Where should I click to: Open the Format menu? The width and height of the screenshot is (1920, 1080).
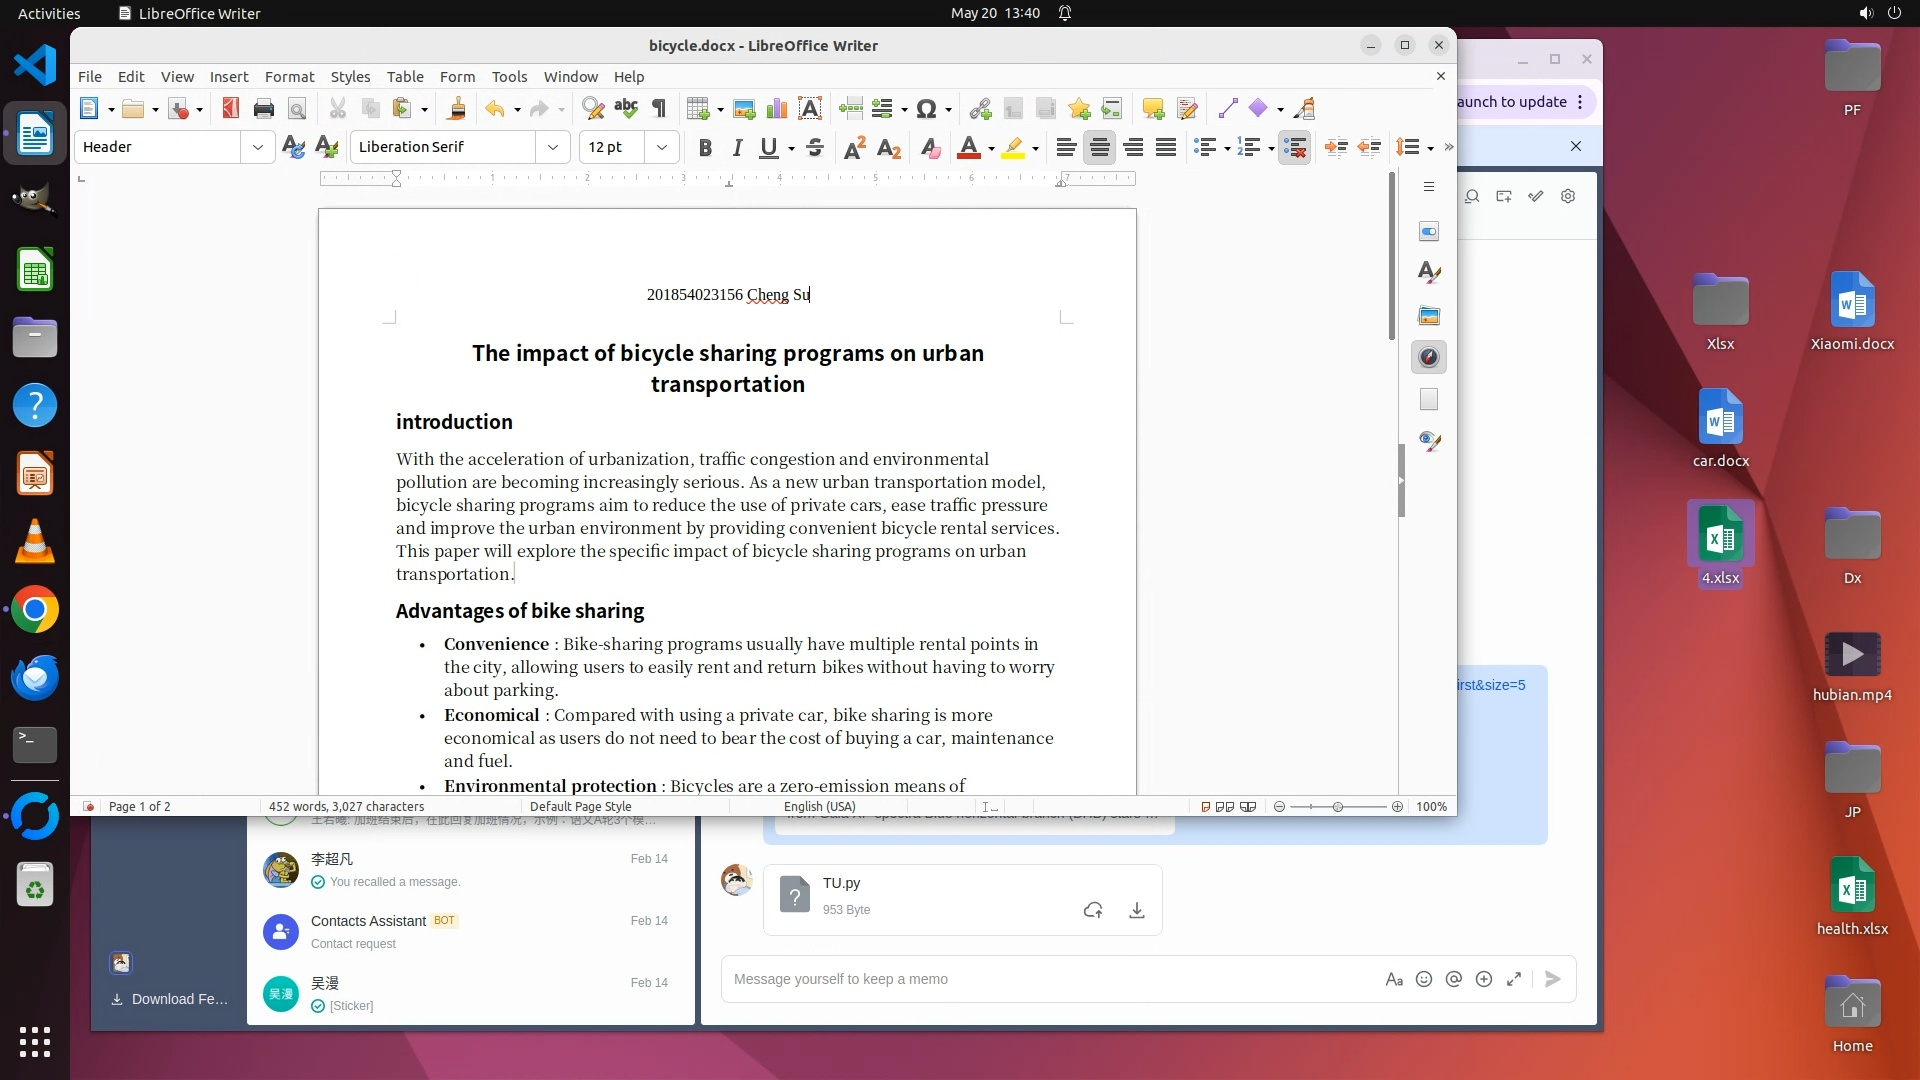tap(289, 77)
